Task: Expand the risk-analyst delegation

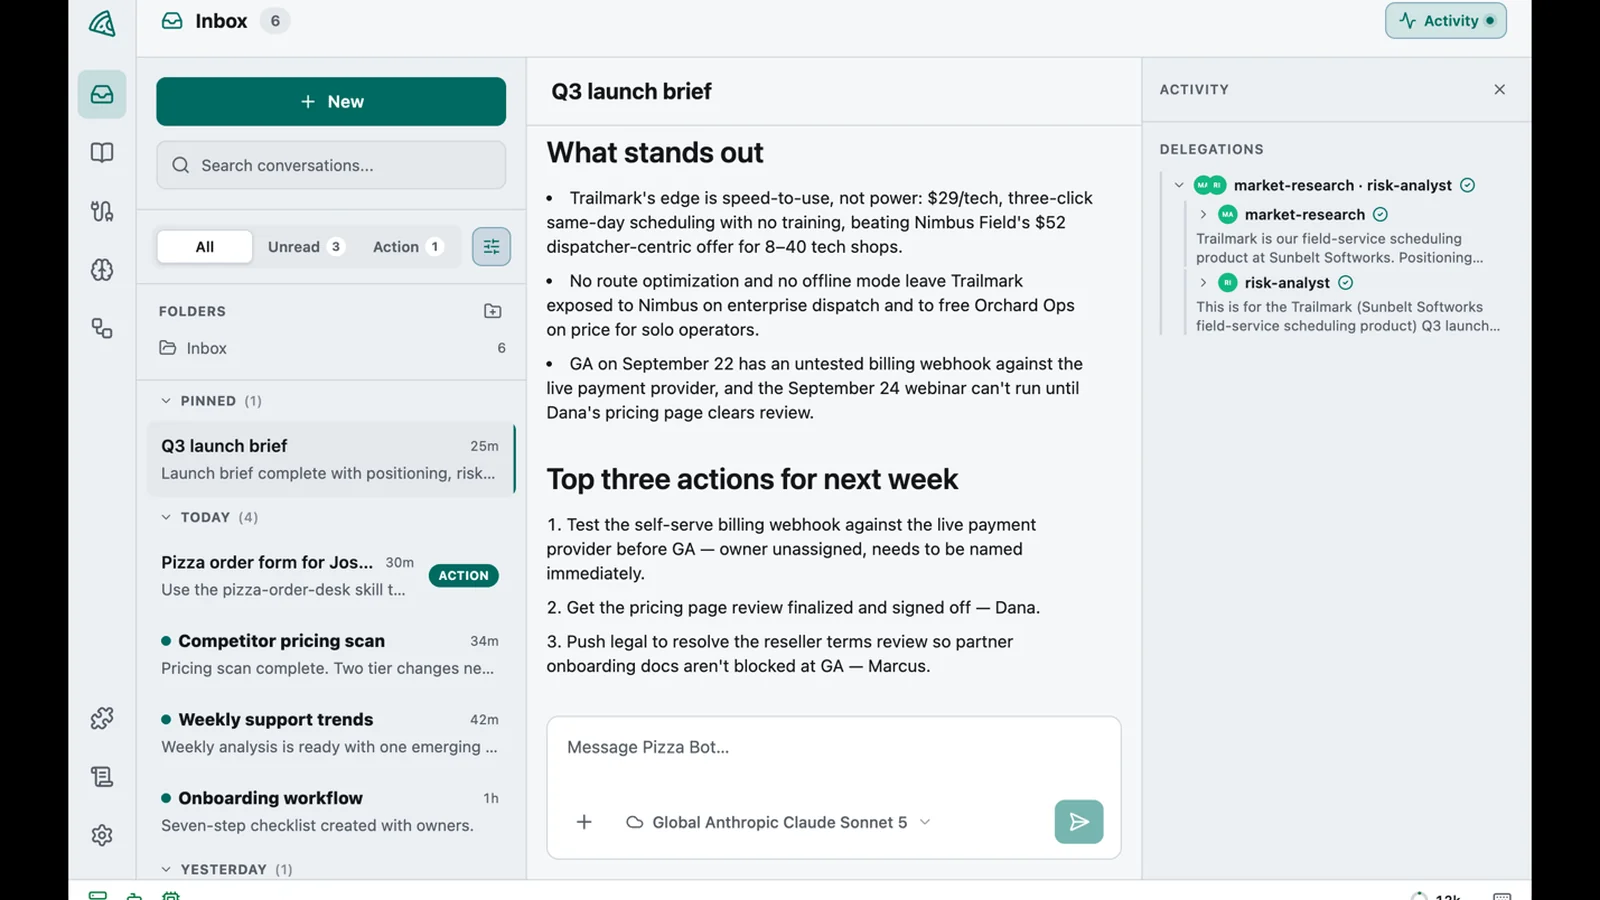Action: 1203,283
